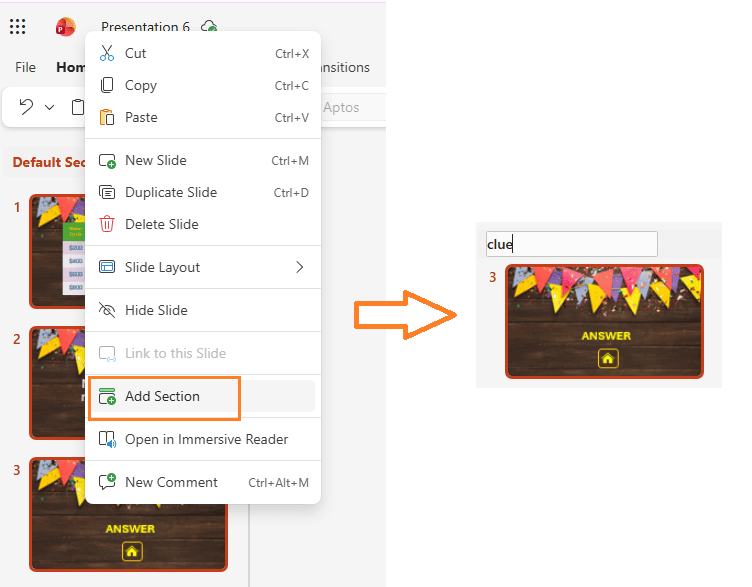Select the ANSWER slide thumbnail on right
The width and height of the screenshot is (752, 587).
coord(604,321)
